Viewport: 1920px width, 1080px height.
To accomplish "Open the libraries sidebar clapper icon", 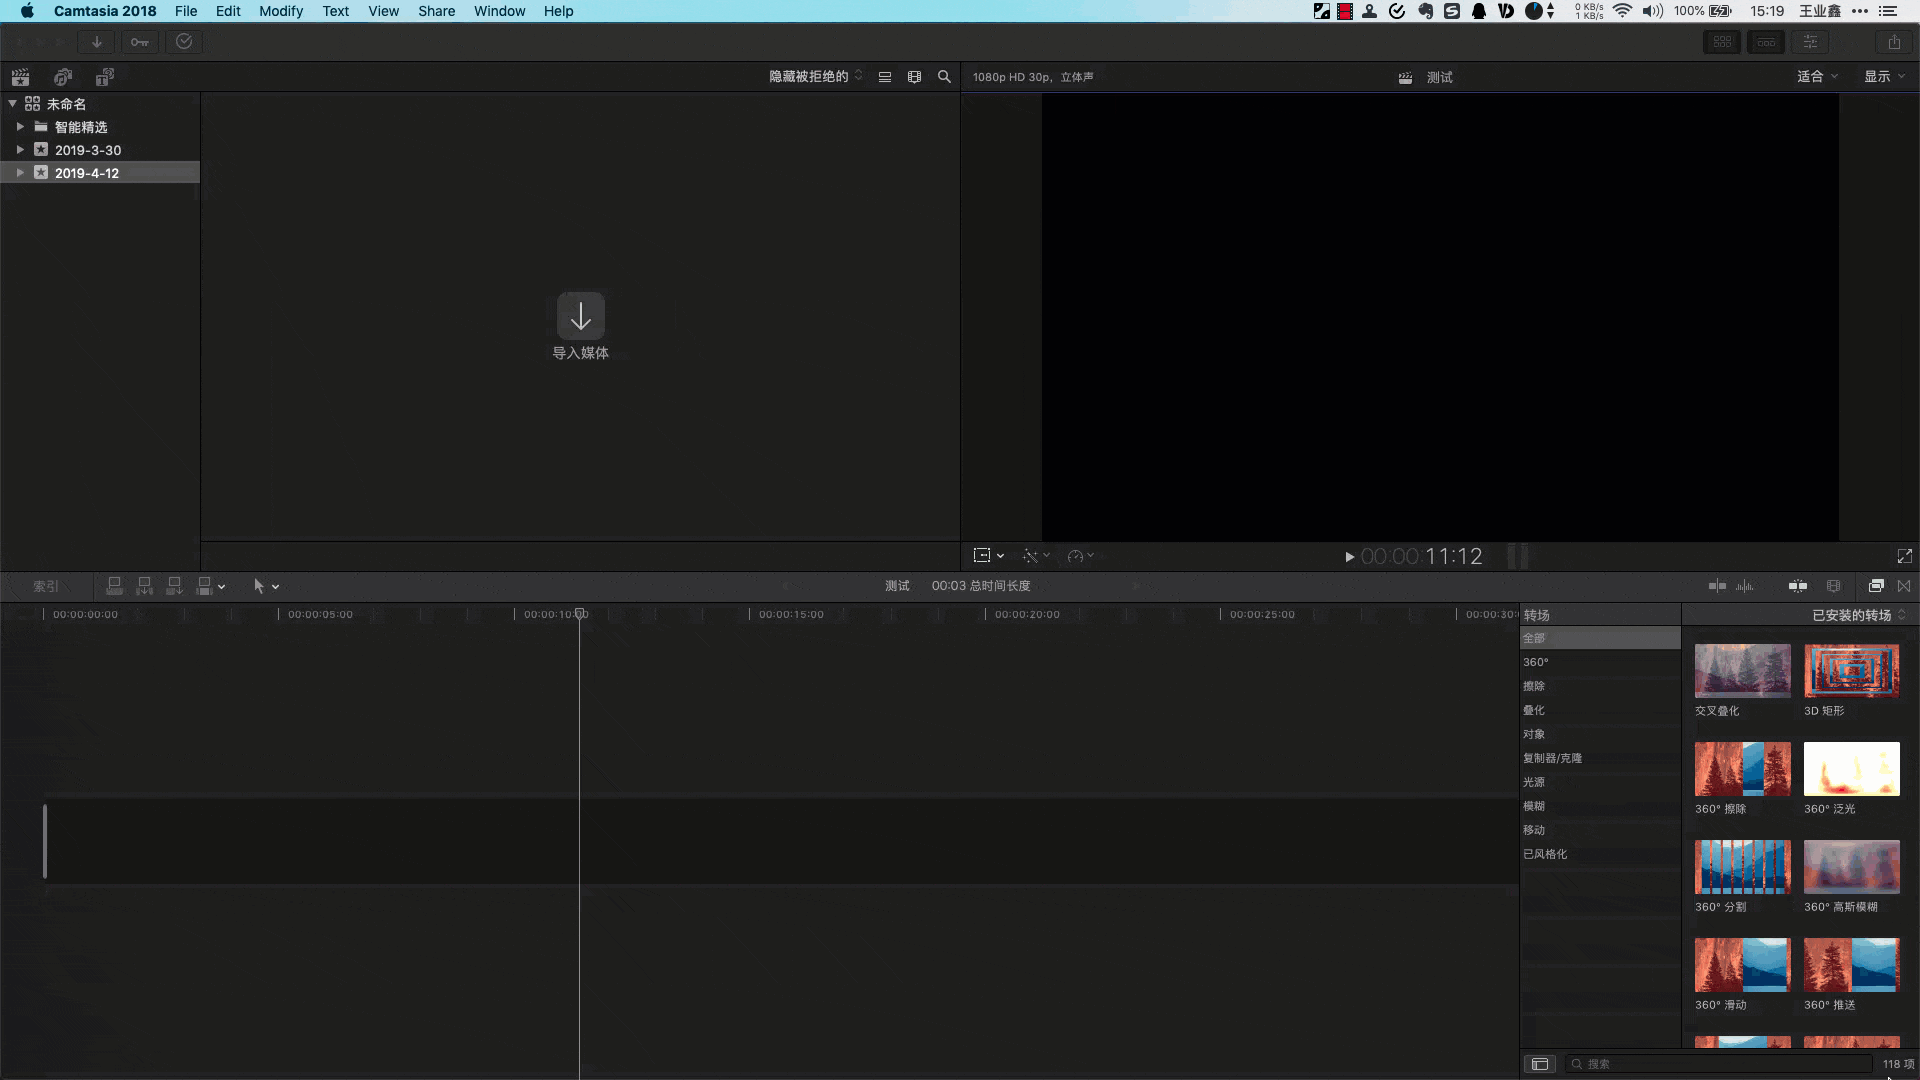I will 20,77.
